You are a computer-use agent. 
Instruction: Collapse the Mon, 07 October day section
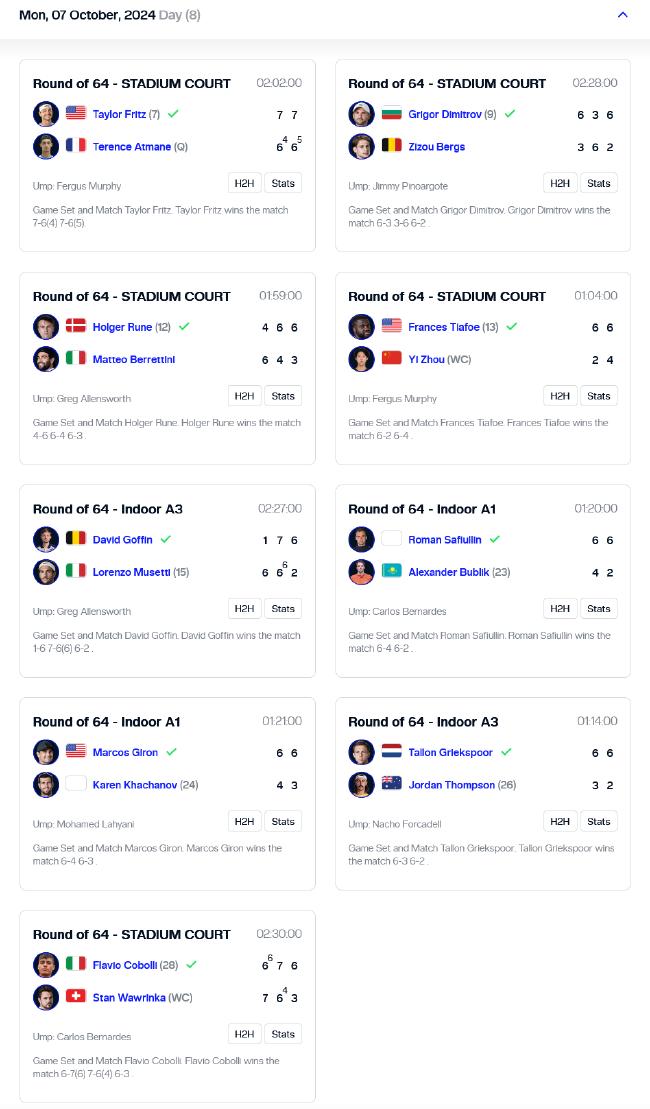622,15
